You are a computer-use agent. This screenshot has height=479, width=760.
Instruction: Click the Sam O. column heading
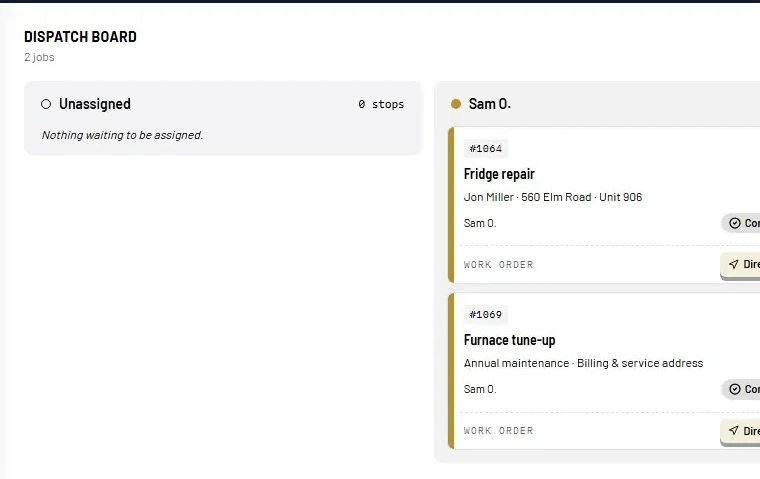tap(490, 104)
